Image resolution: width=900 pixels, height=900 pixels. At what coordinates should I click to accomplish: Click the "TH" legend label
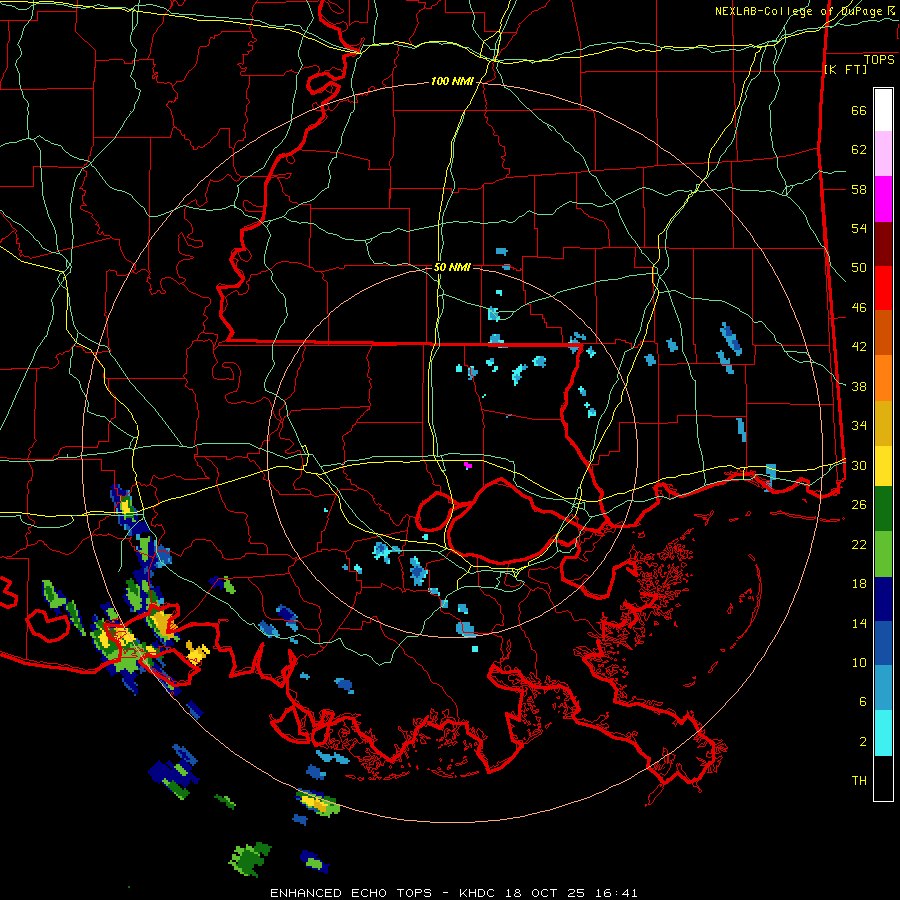point(859,781)
